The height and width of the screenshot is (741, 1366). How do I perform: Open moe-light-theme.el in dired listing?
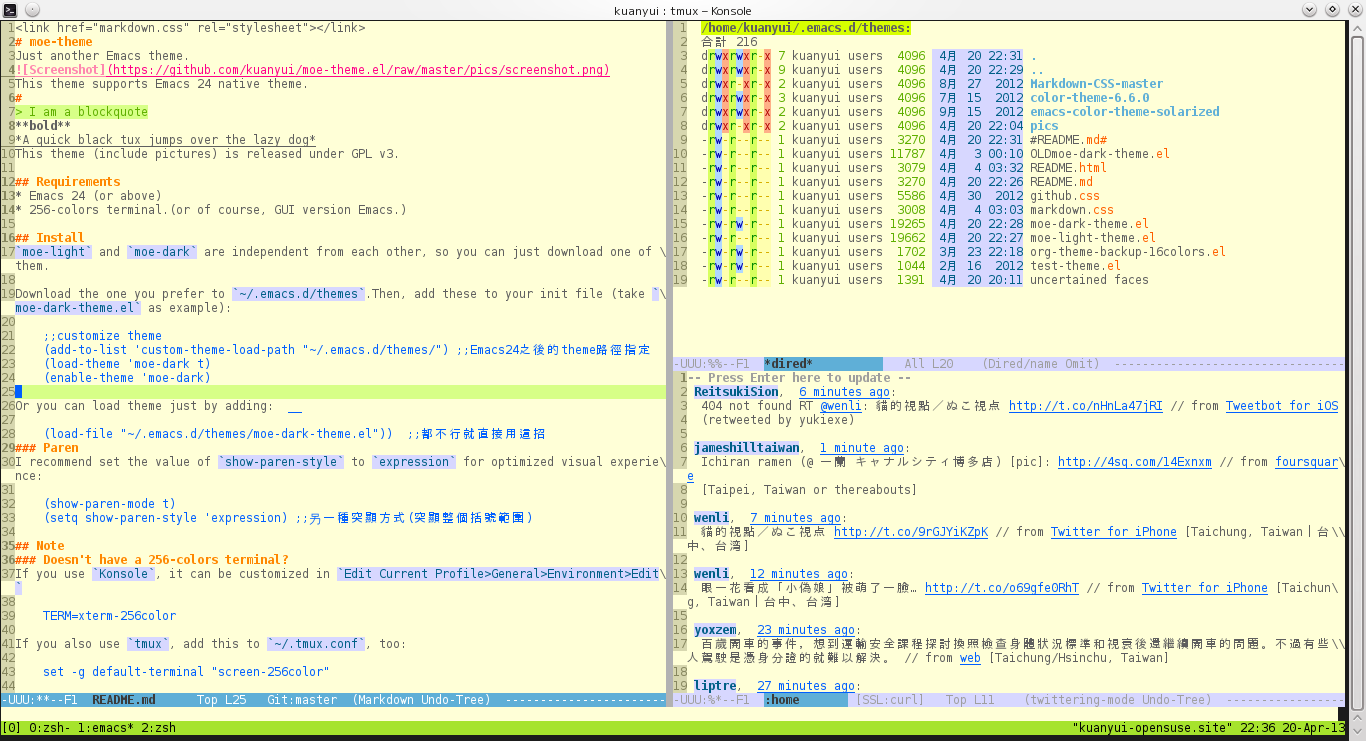[x=1093, y=238]
